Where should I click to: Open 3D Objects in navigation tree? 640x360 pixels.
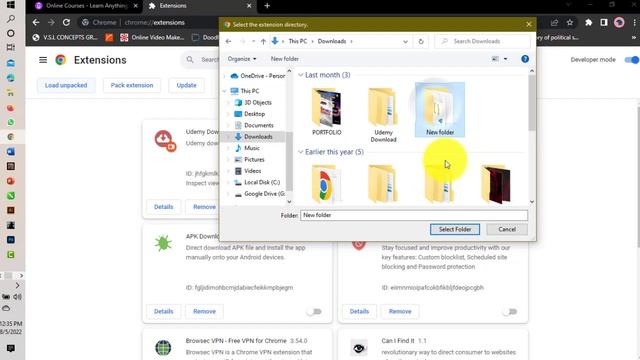click(253, 102)
